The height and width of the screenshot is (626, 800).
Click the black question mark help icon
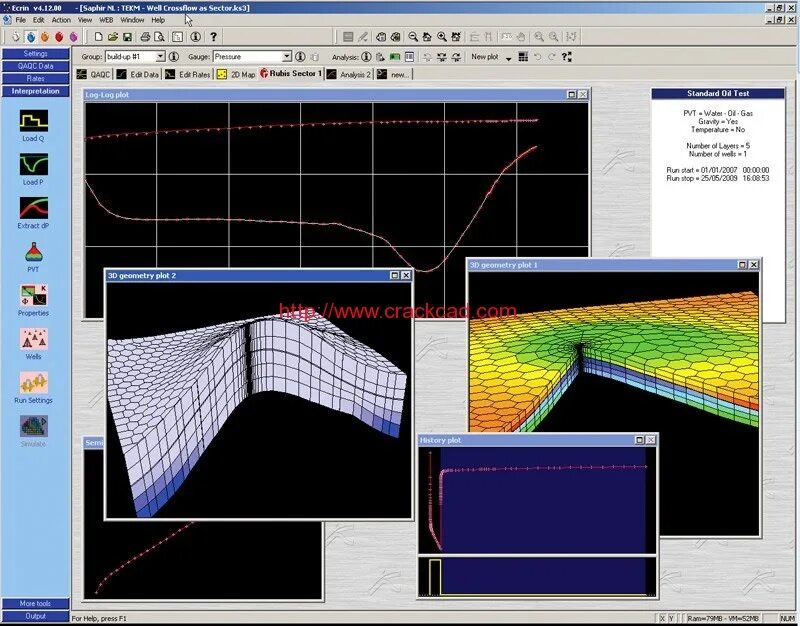pyautogui.click(x=213, y=37)
